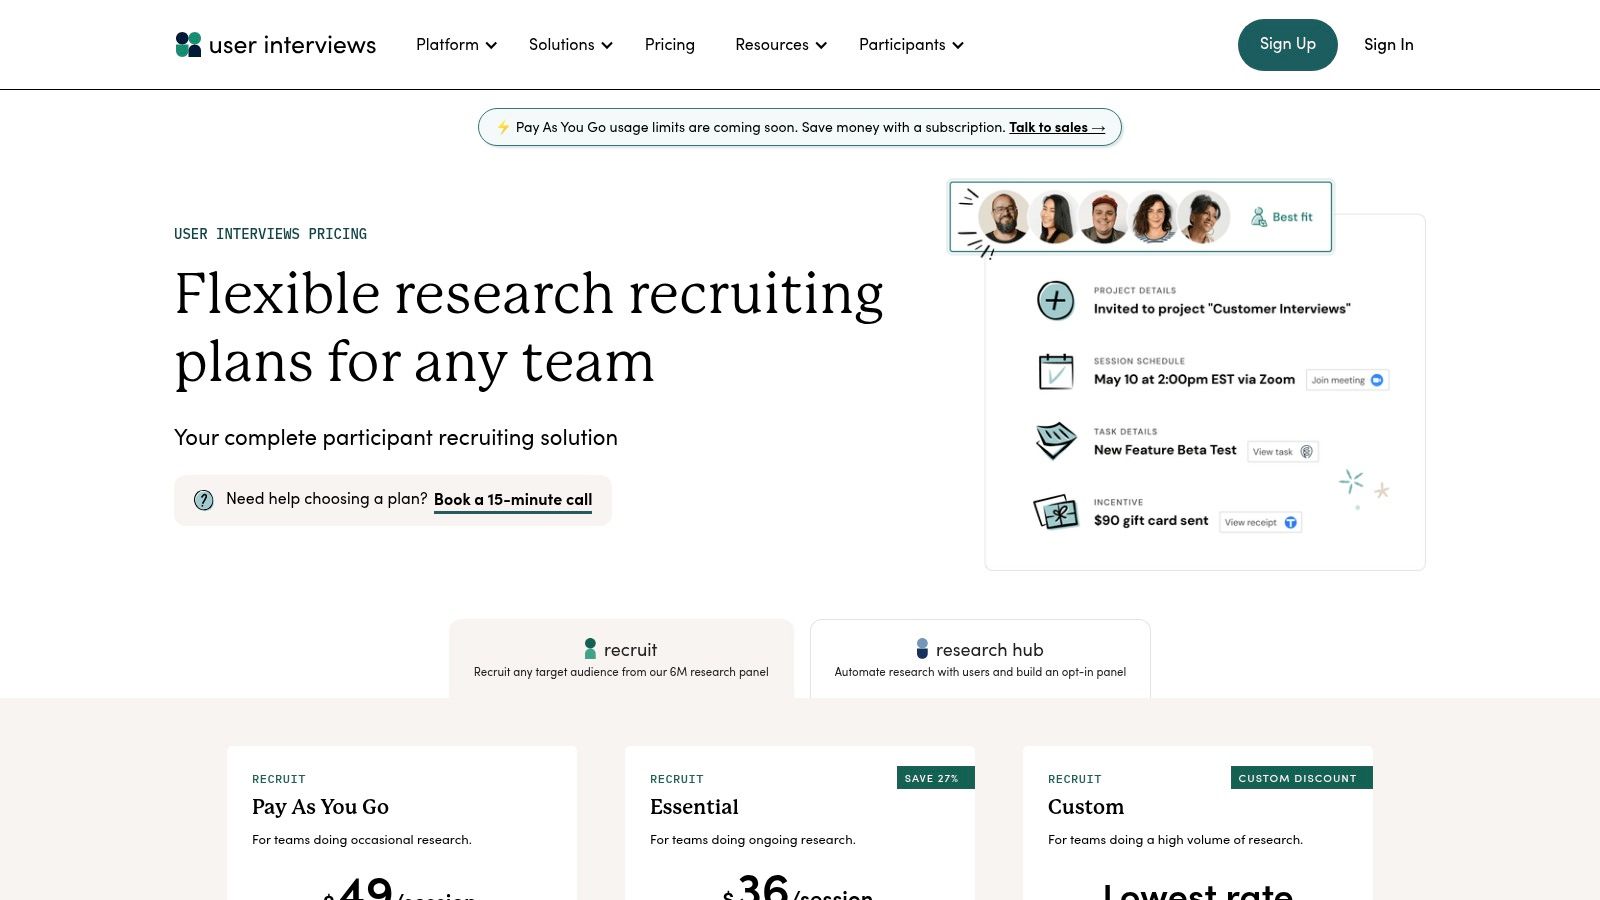
Task: Expand the Resources dropdown
Action: click(x=780, y=45)
